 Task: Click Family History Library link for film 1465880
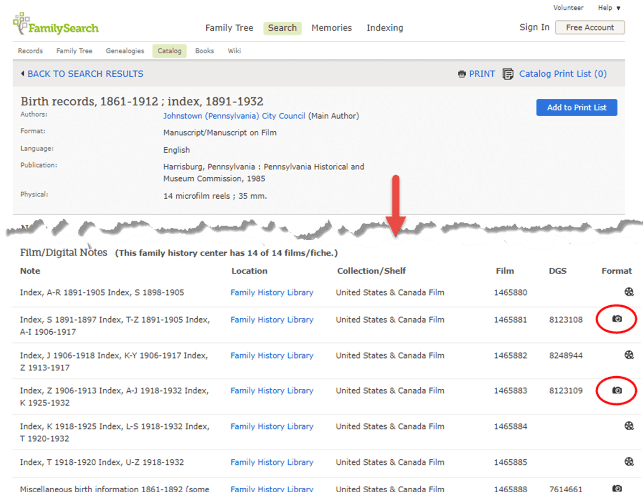point(271,292)
